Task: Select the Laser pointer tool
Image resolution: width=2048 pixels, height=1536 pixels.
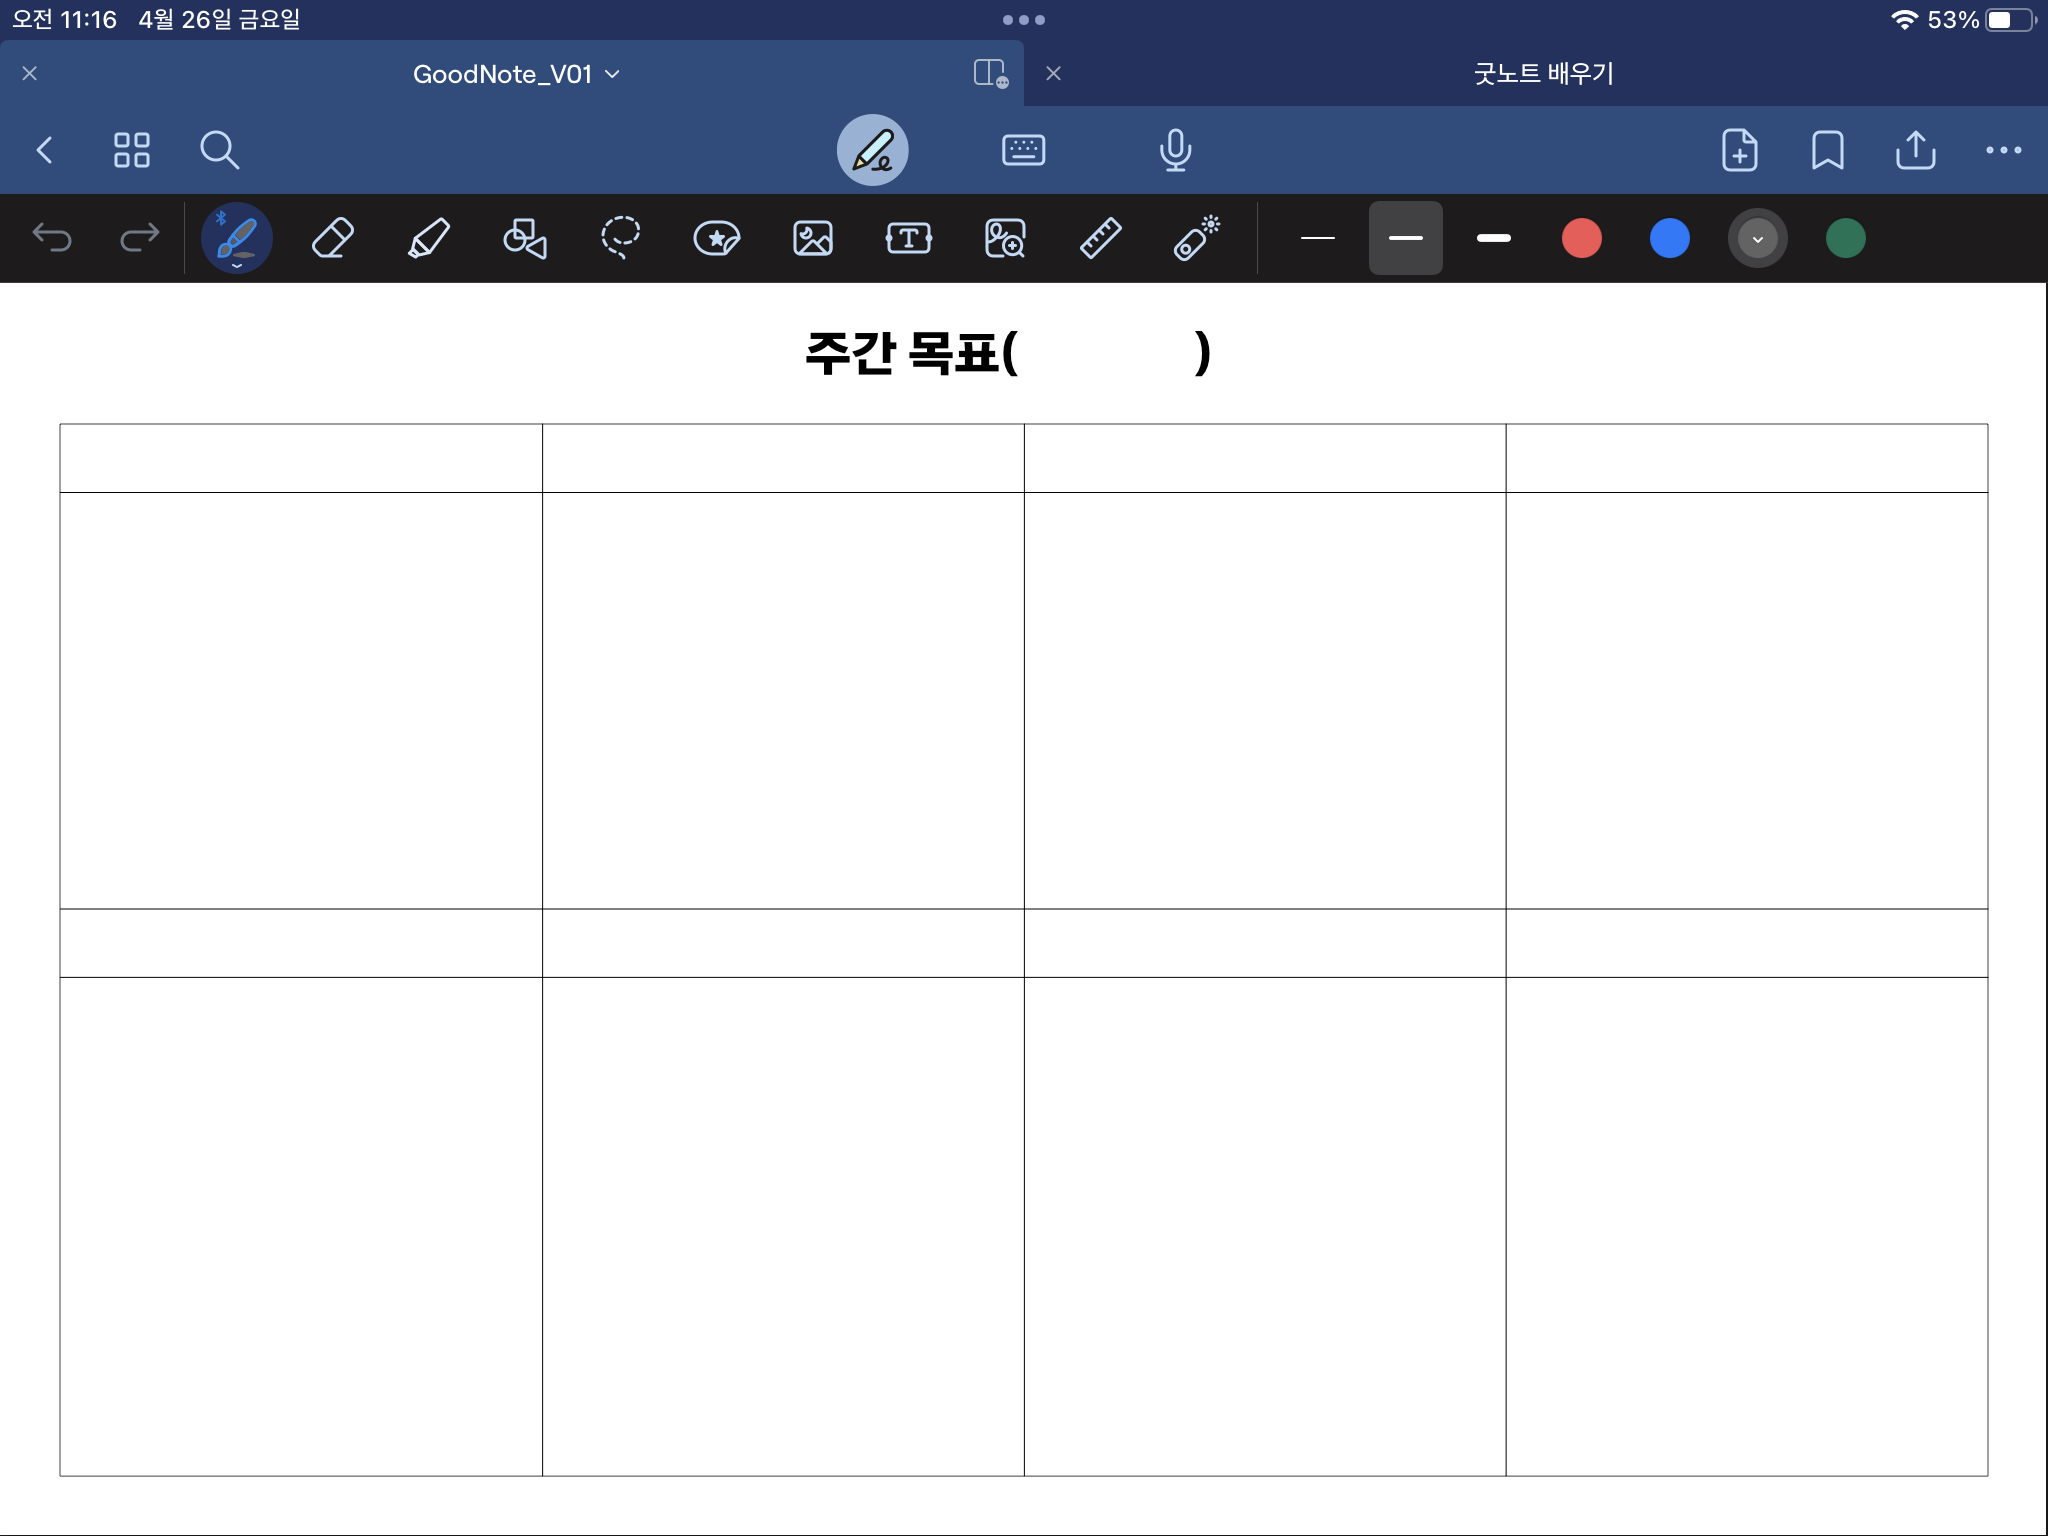Action: tap(1197, 238)
